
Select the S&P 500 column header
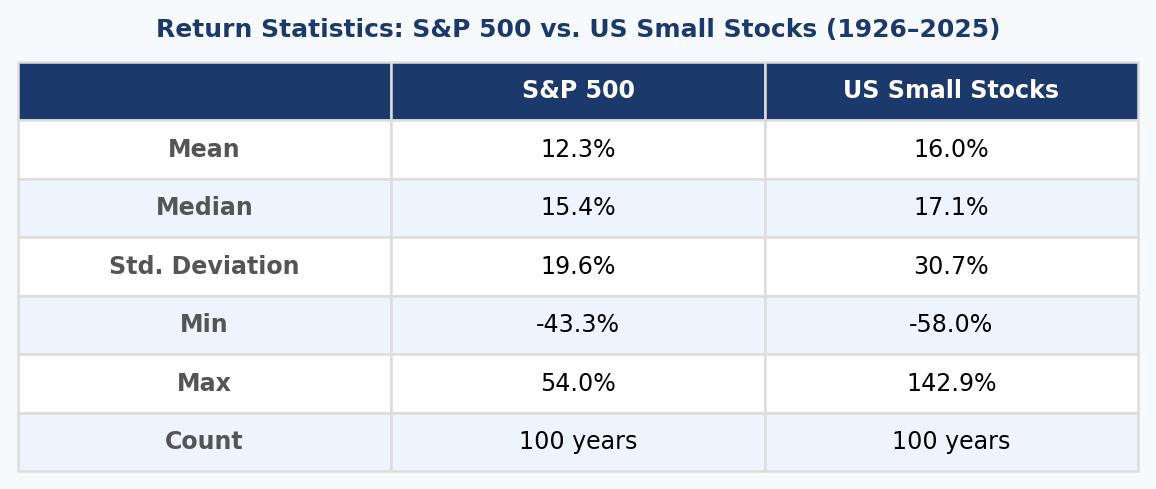578,91
